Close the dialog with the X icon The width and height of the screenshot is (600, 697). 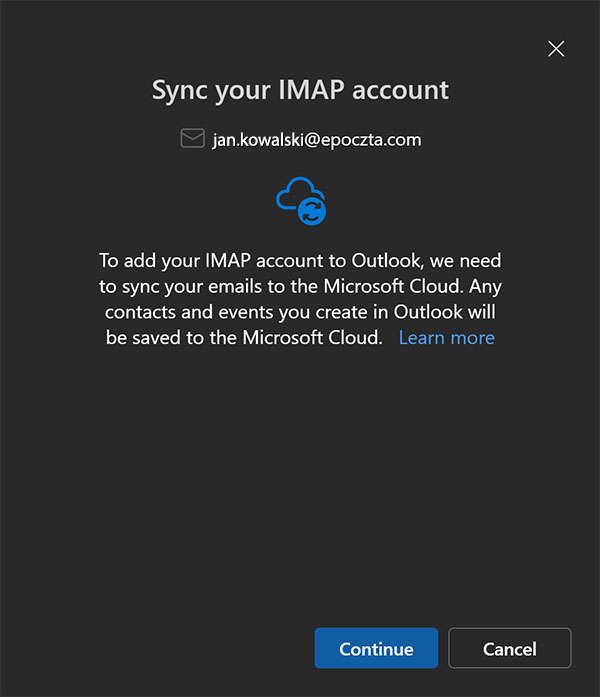point(557,48)
